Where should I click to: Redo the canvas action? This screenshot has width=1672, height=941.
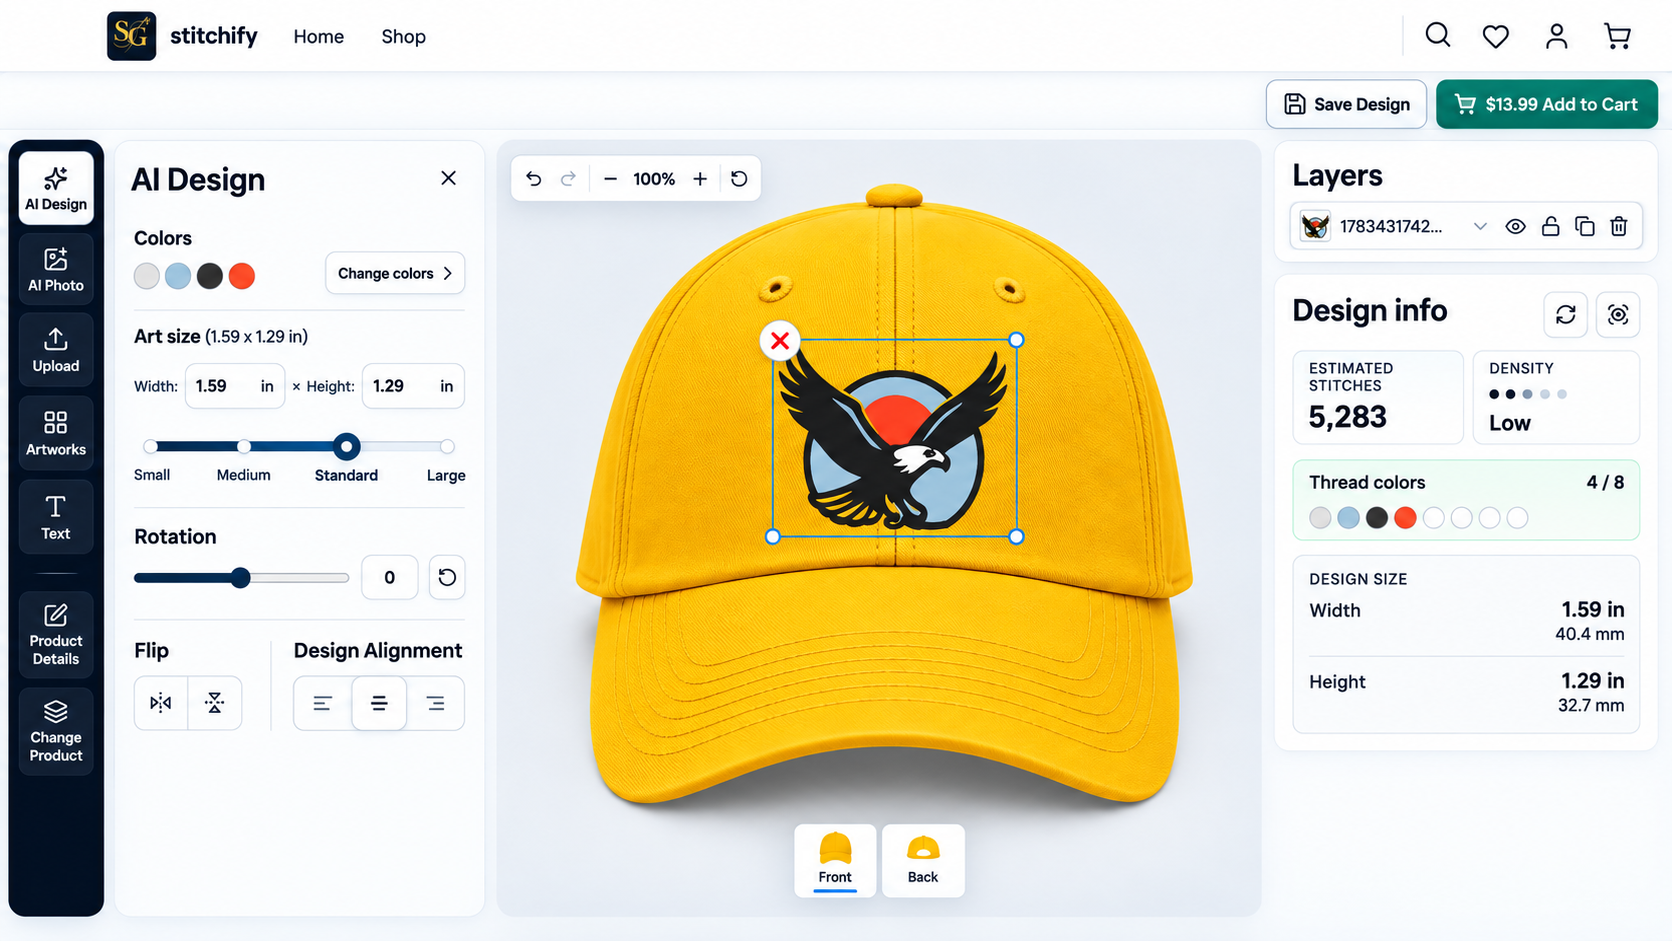568,179
